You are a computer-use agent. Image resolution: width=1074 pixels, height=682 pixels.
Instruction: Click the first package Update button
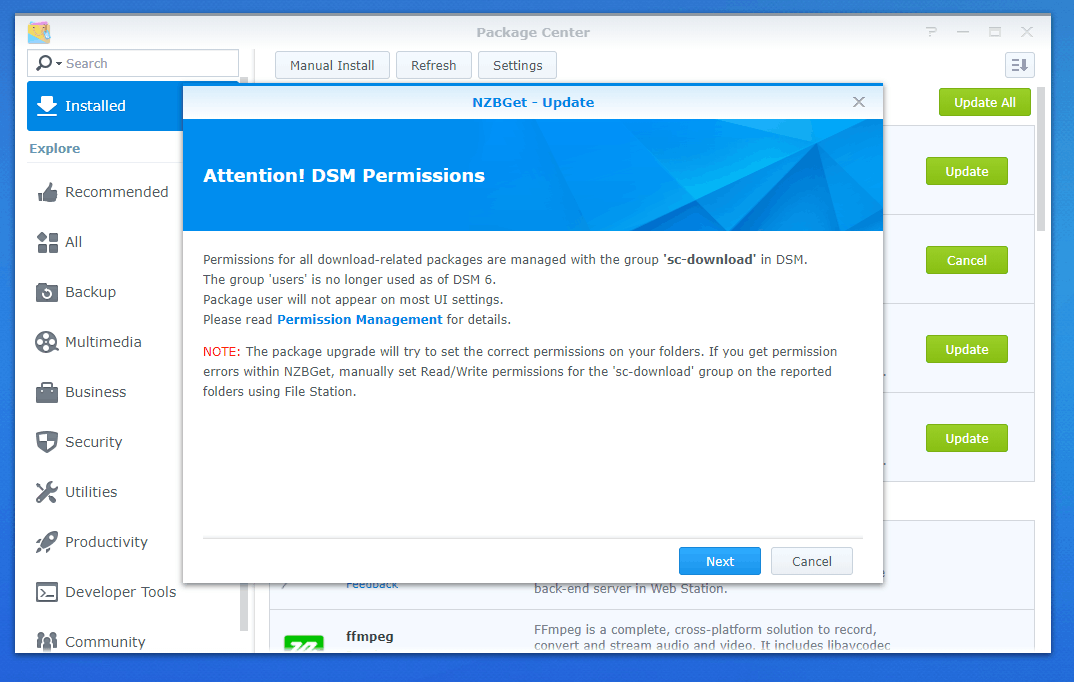(x=966, y=171)
